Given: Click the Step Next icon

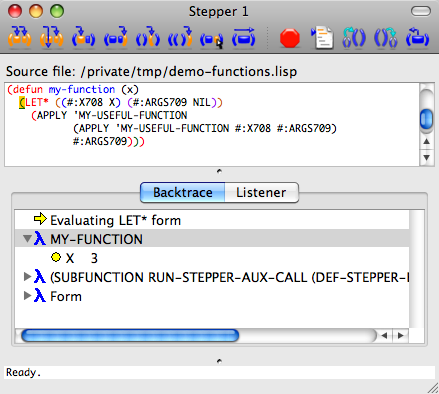Looking at the screenshot, I should (x=148, y=37).
